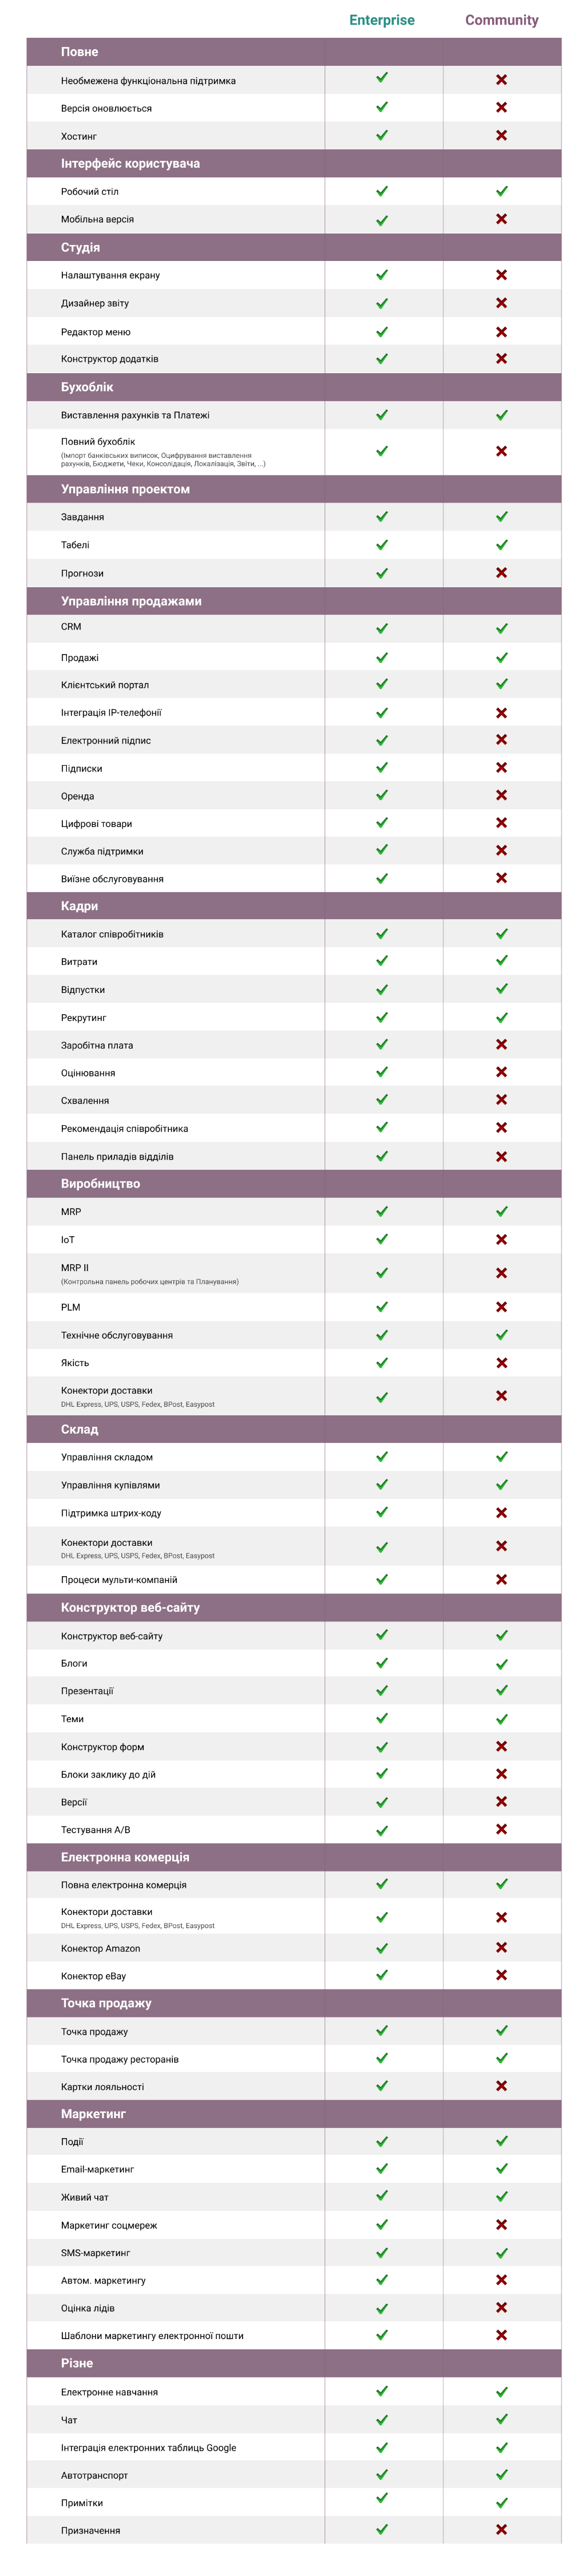The height and width of the screenshot is (2576, 586).
Task: Click Community checkmark for Рекрутинг row
Action: (501, 1017)
